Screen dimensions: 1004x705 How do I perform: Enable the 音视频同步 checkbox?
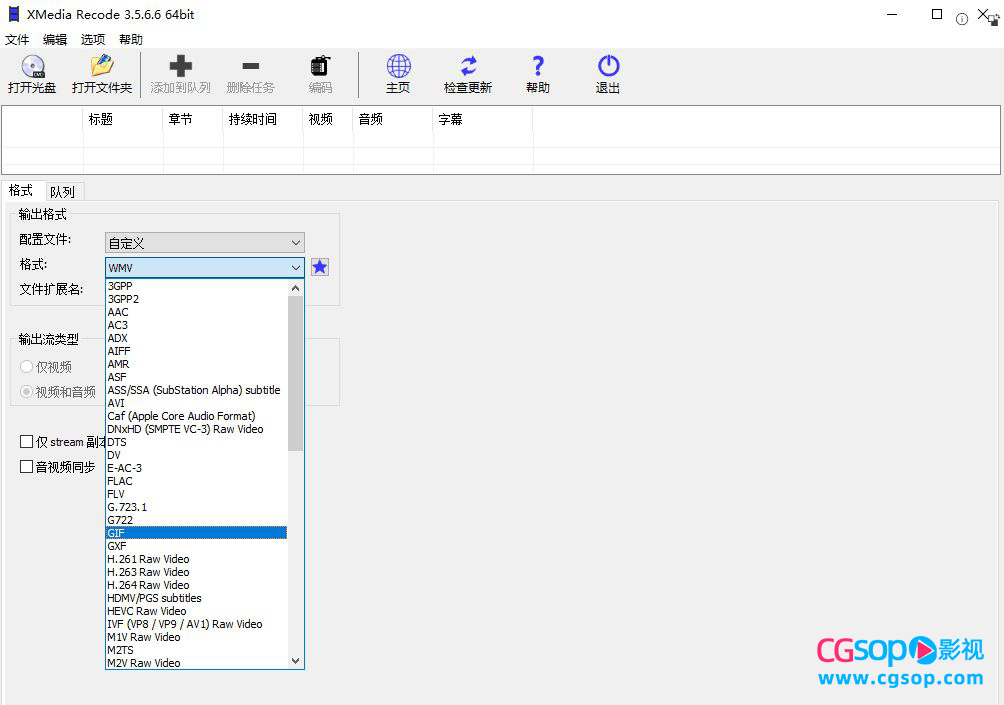click(x=27, y=467)
